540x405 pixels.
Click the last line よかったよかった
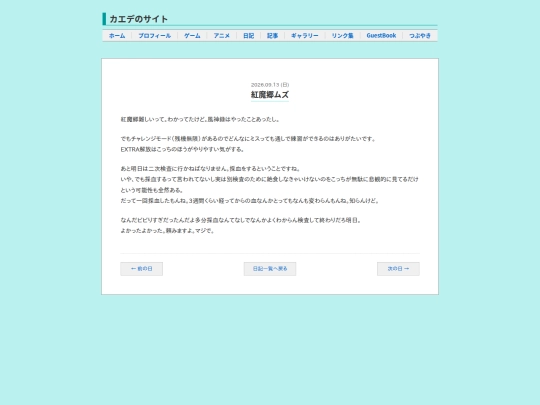168,231
